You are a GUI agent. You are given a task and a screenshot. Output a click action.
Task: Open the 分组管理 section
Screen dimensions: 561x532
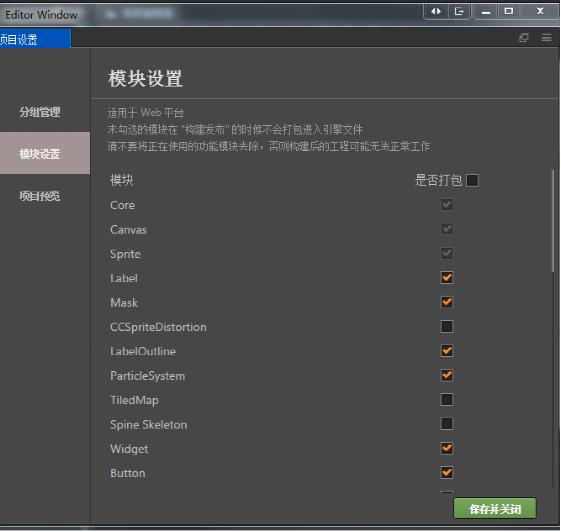tap(40, 112)
